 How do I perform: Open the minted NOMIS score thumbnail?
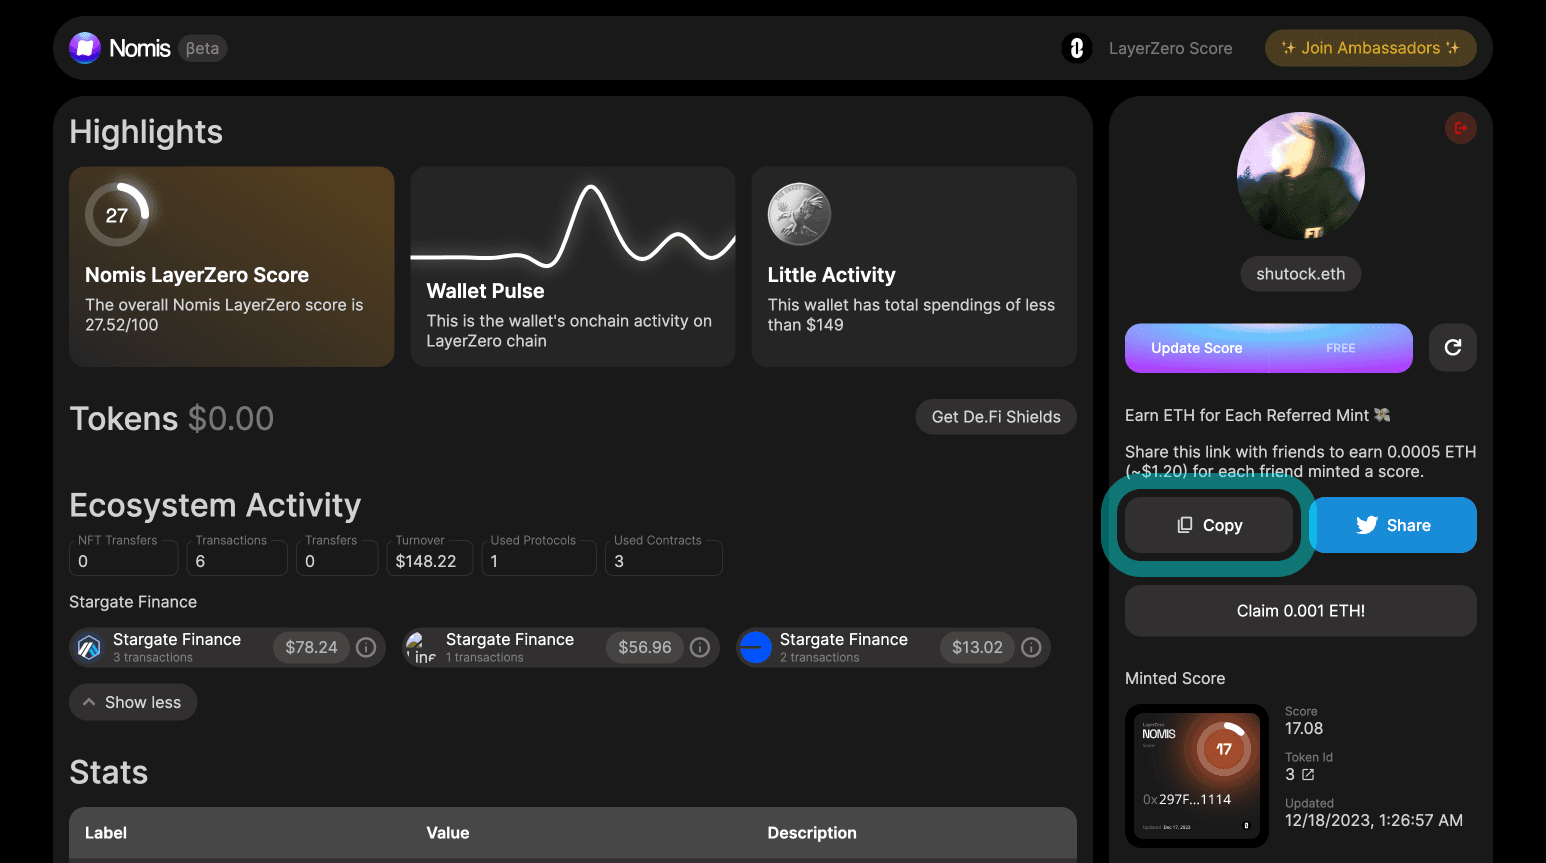[x=1196, y=775]
